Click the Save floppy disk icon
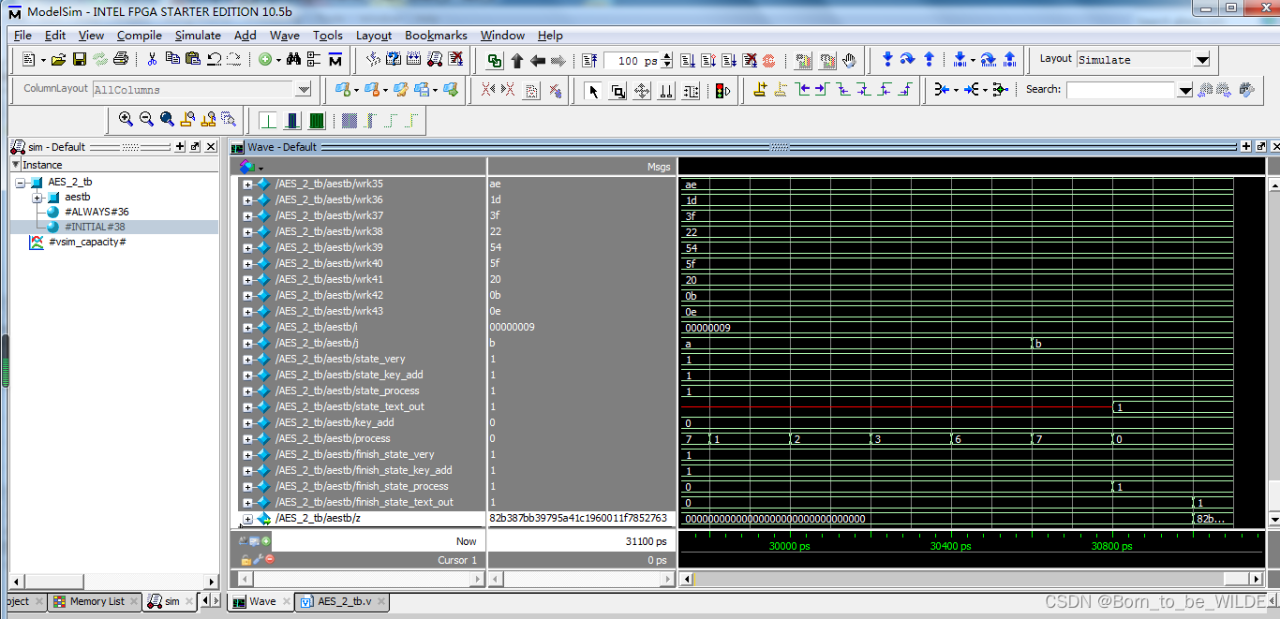 click(79, 60)
